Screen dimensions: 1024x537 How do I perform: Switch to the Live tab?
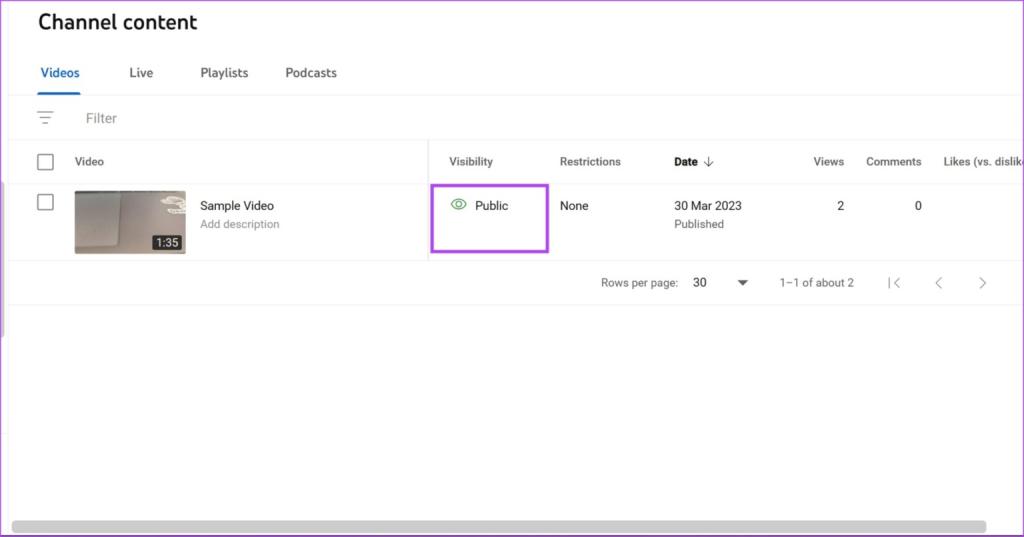coord(141,73)
